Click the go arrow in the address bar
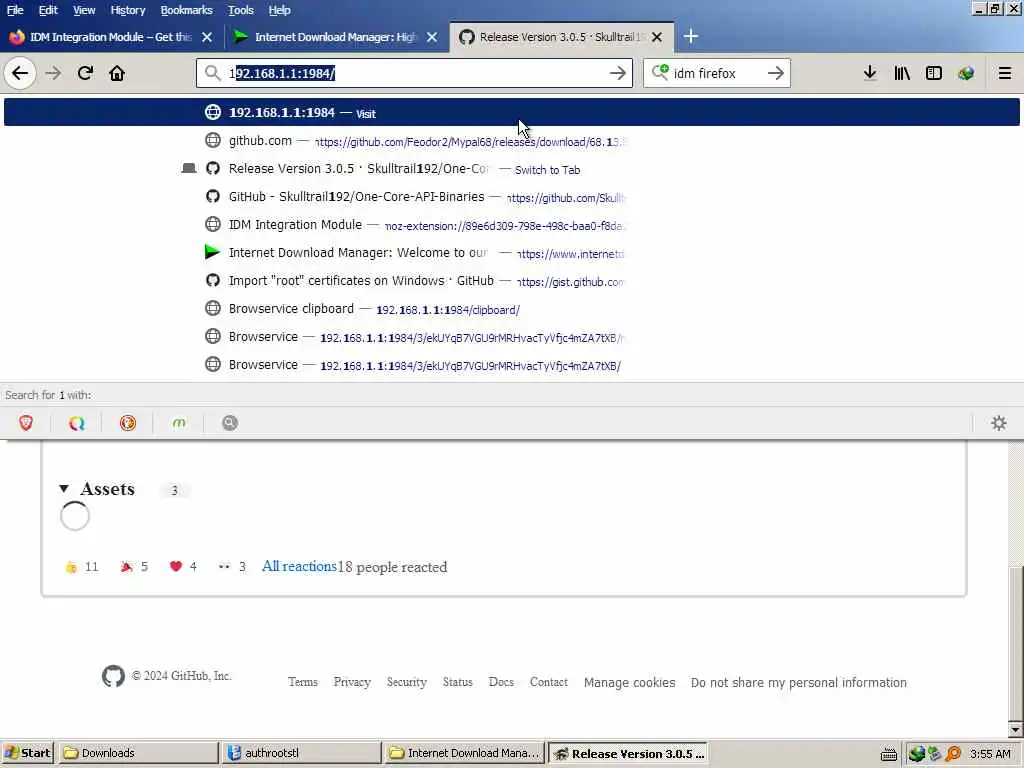 (x=618, y=73)
